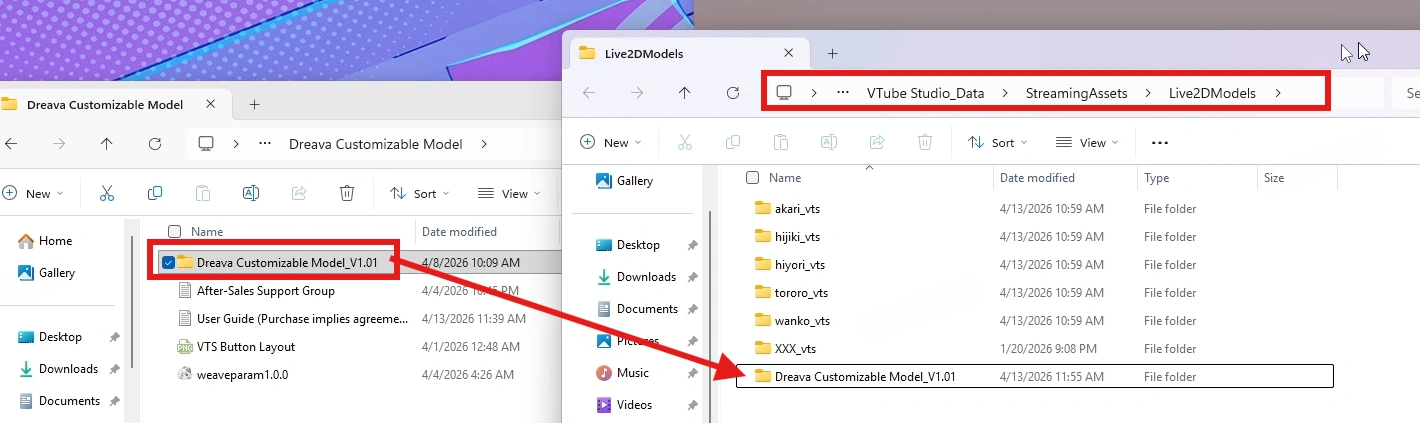This screenshot has height=423, width=1420.
Task: Navigate to StreamingAssets breadcrumb
Action: pos(1076,93)
